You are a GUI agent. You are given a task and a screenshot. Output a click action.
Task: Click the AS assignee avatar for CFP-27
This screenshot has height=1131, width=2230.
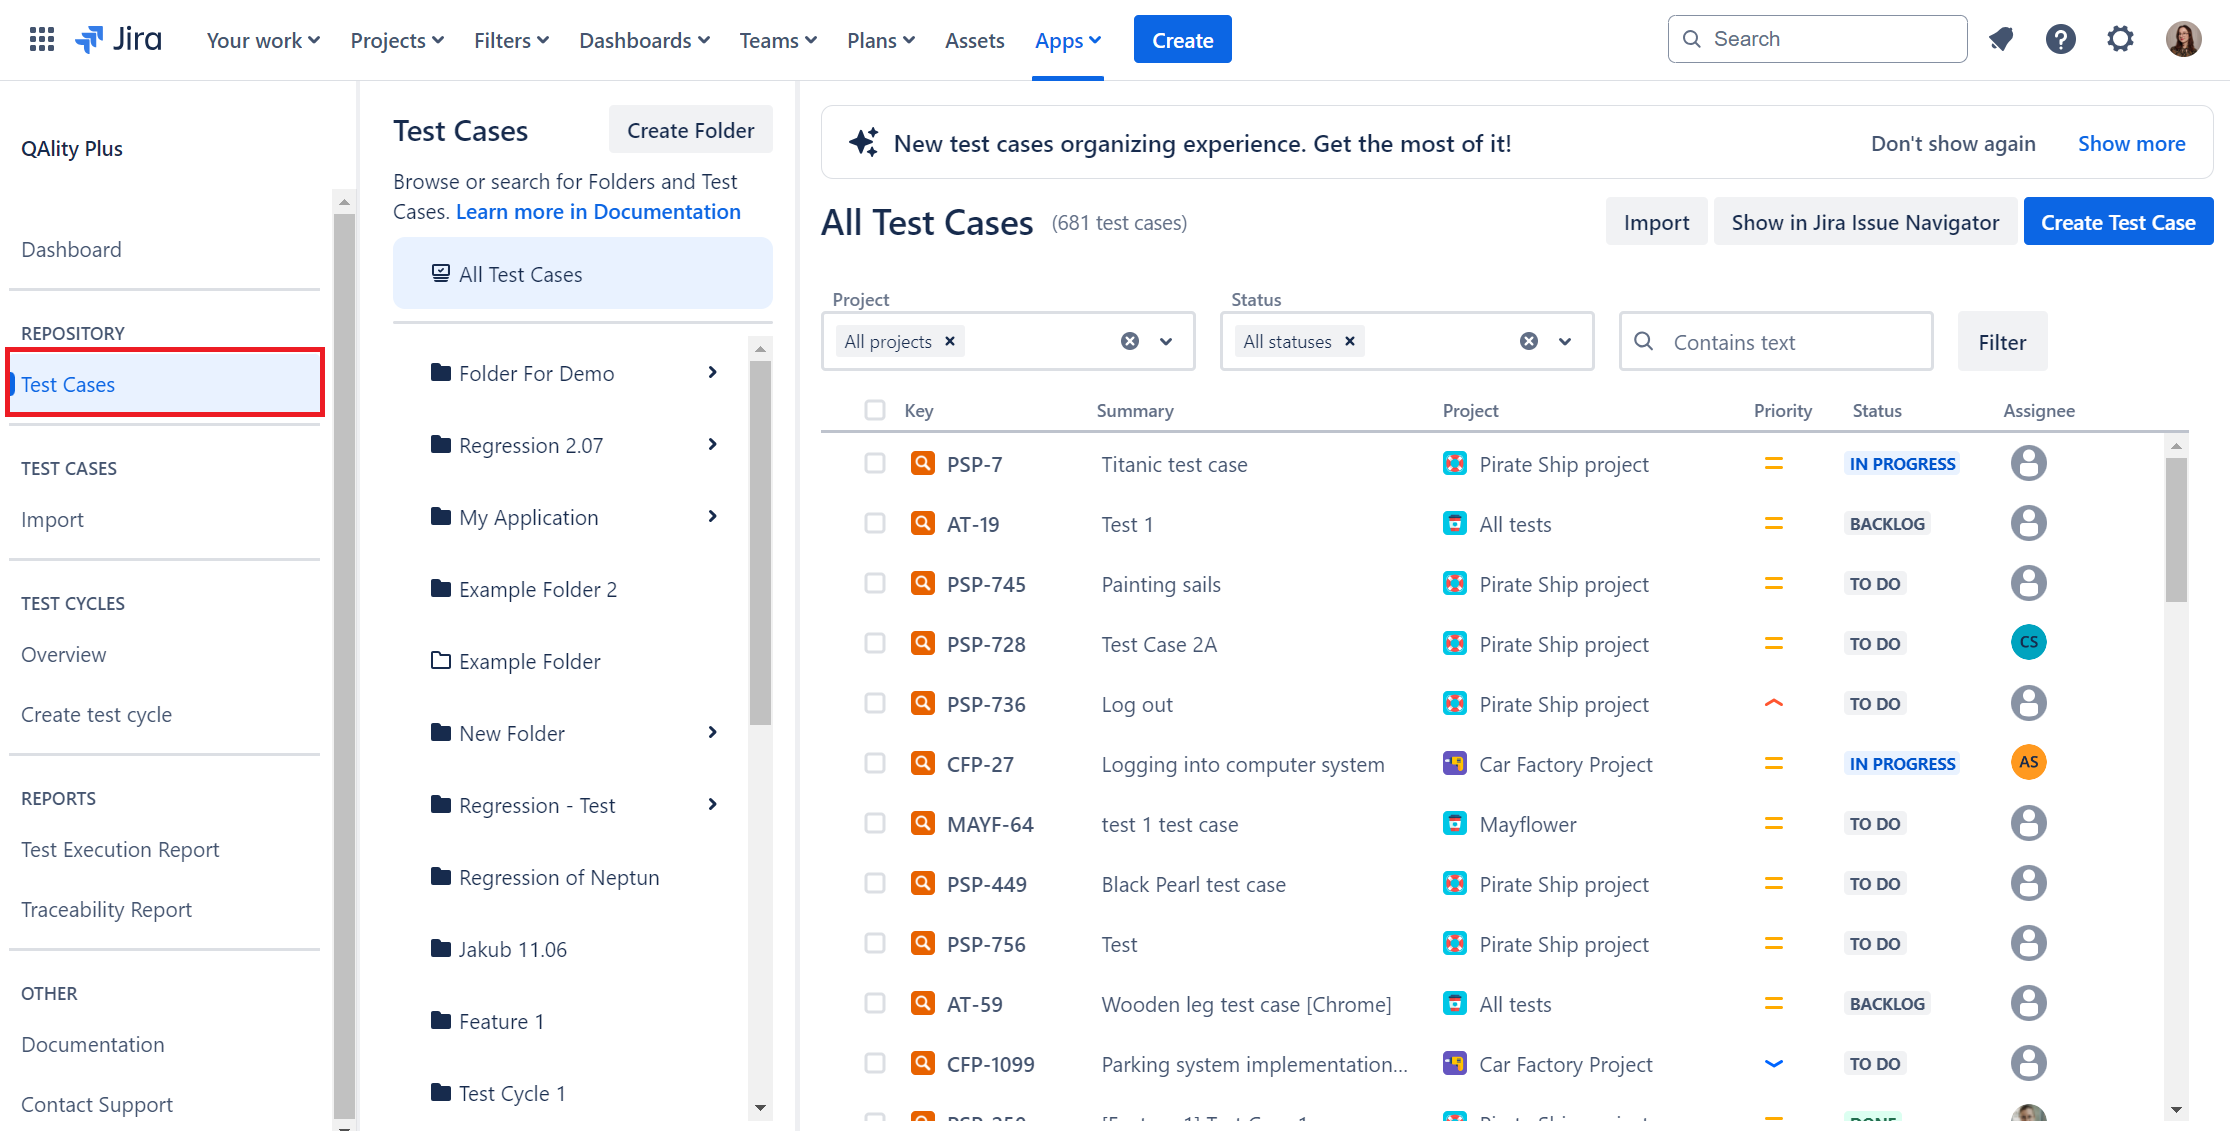(2028, 762)
